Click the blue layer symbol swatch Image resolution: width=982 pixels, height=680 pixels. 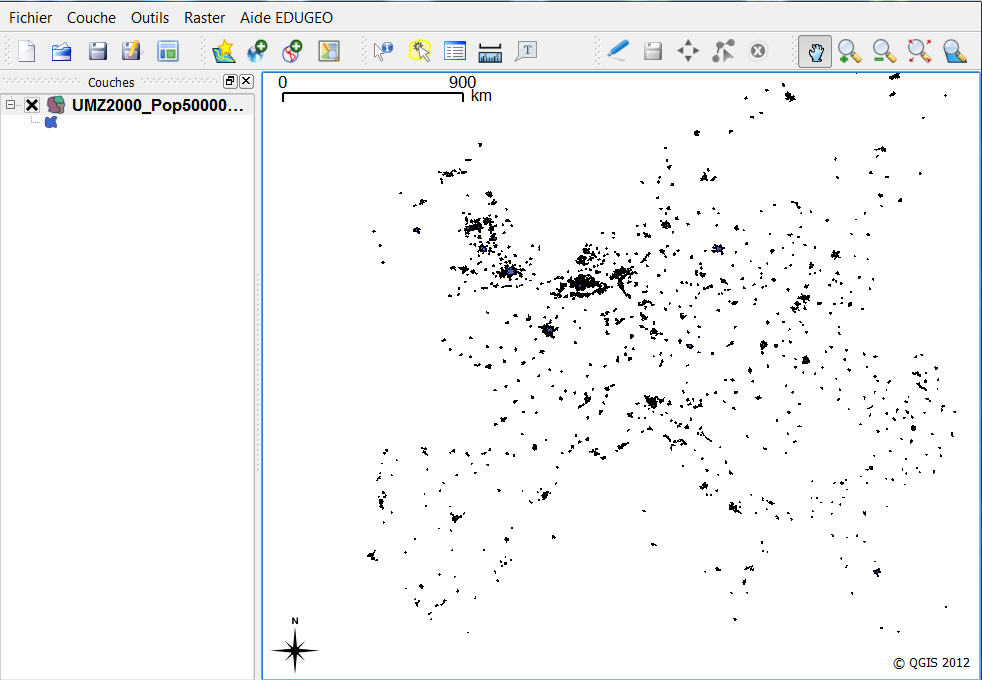coord(51,122)
